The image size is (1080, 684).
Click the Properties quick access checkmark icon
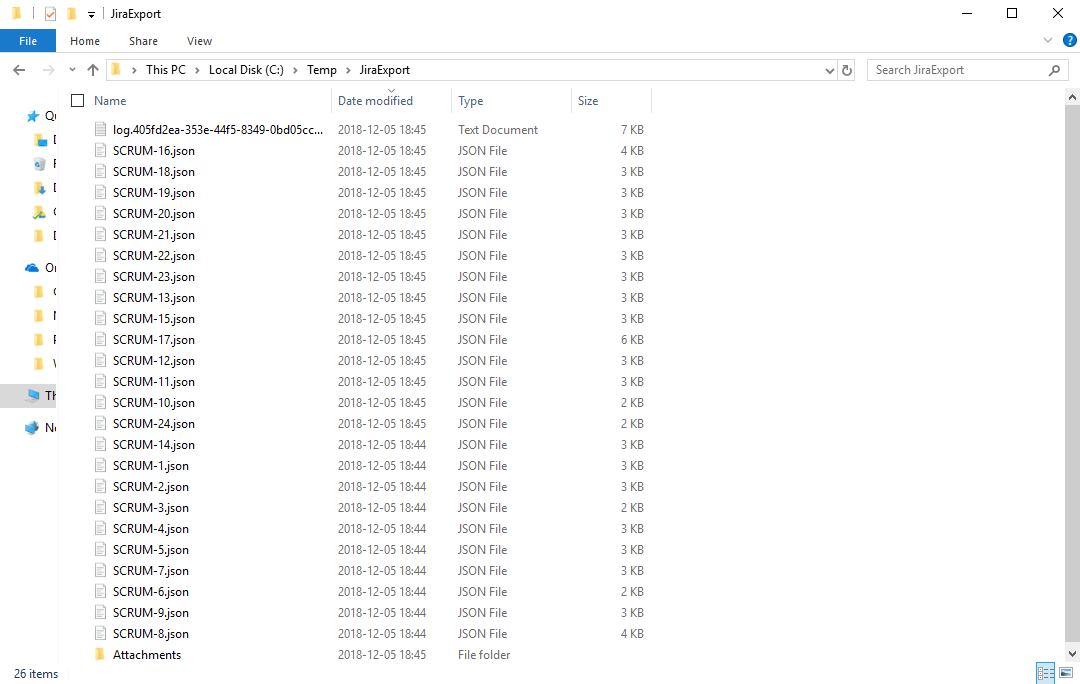pos(50,14)
